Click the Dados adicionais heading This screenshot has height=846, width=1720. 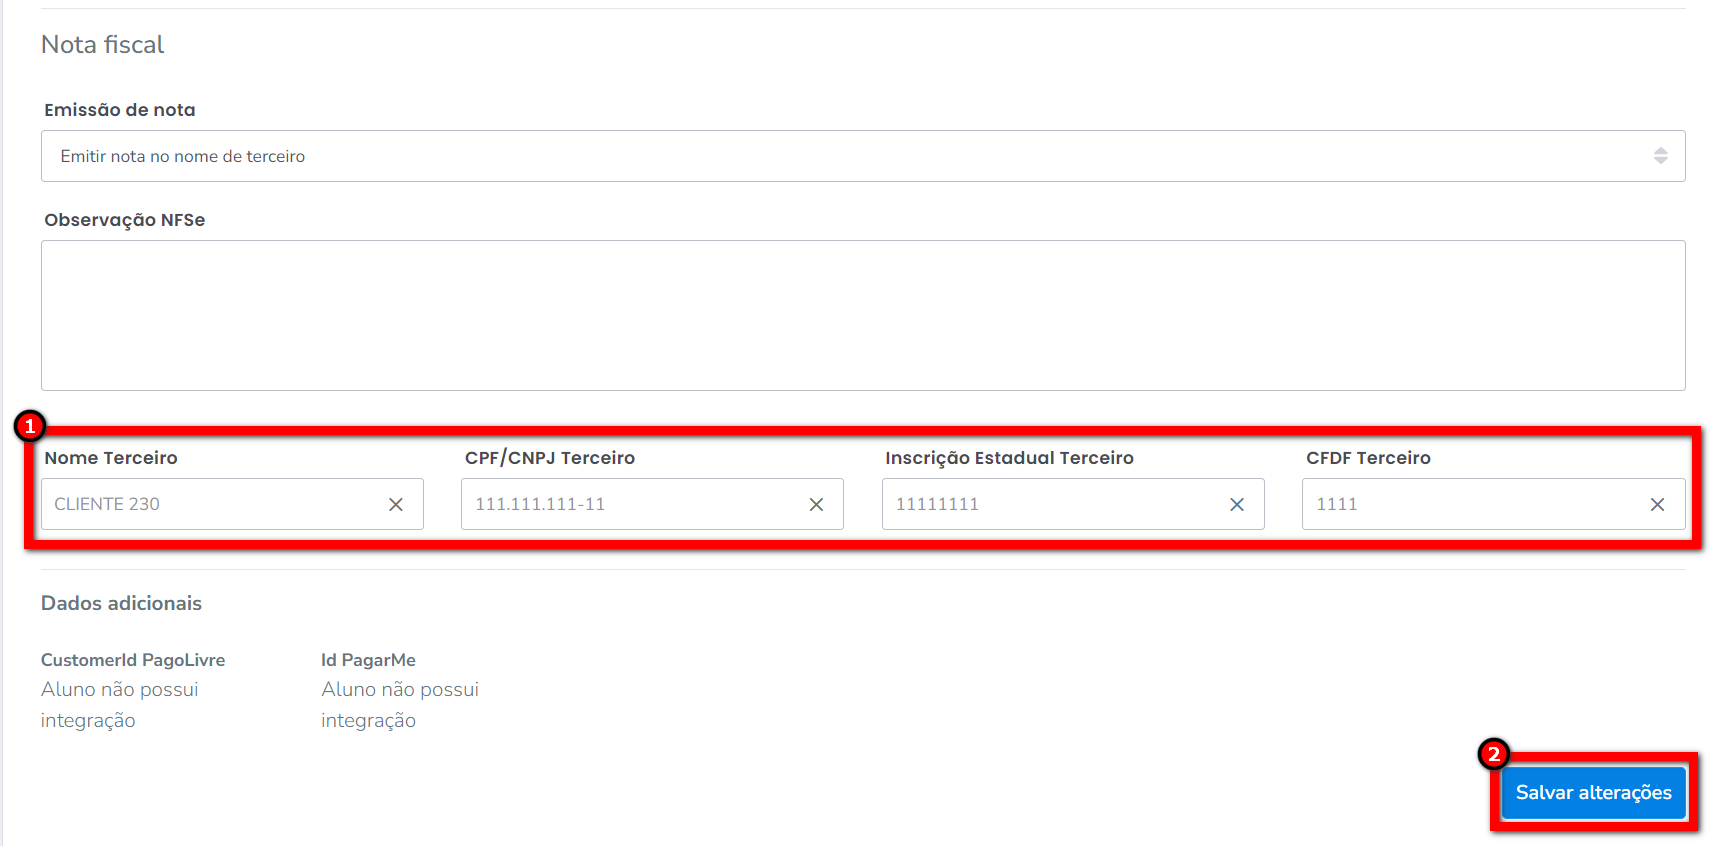click(x=121, y=603)
